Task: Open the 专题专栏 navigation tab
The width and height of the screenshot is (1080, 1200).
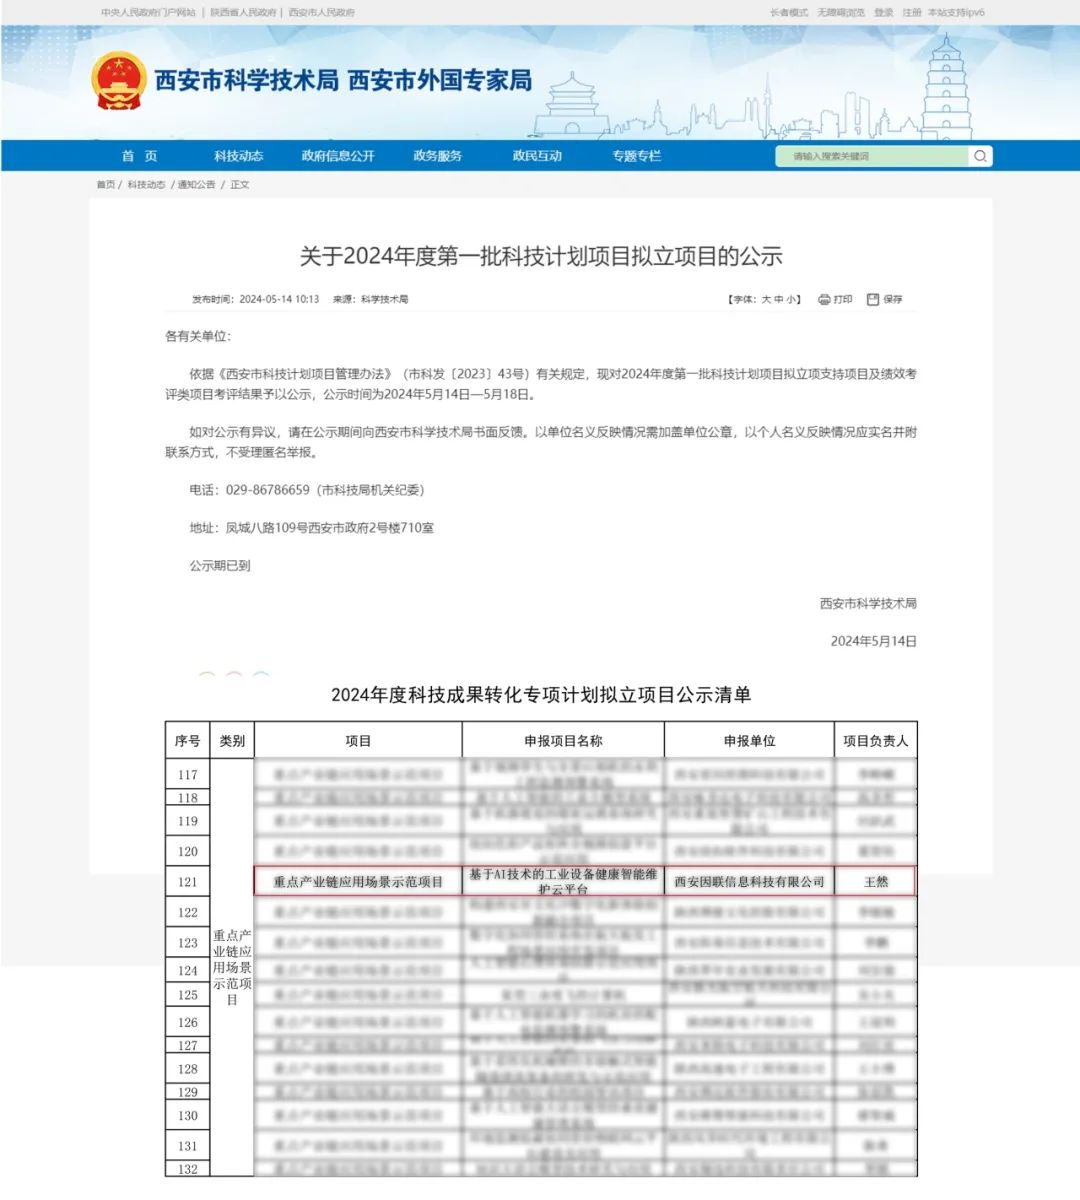Action: pos(637,156)
